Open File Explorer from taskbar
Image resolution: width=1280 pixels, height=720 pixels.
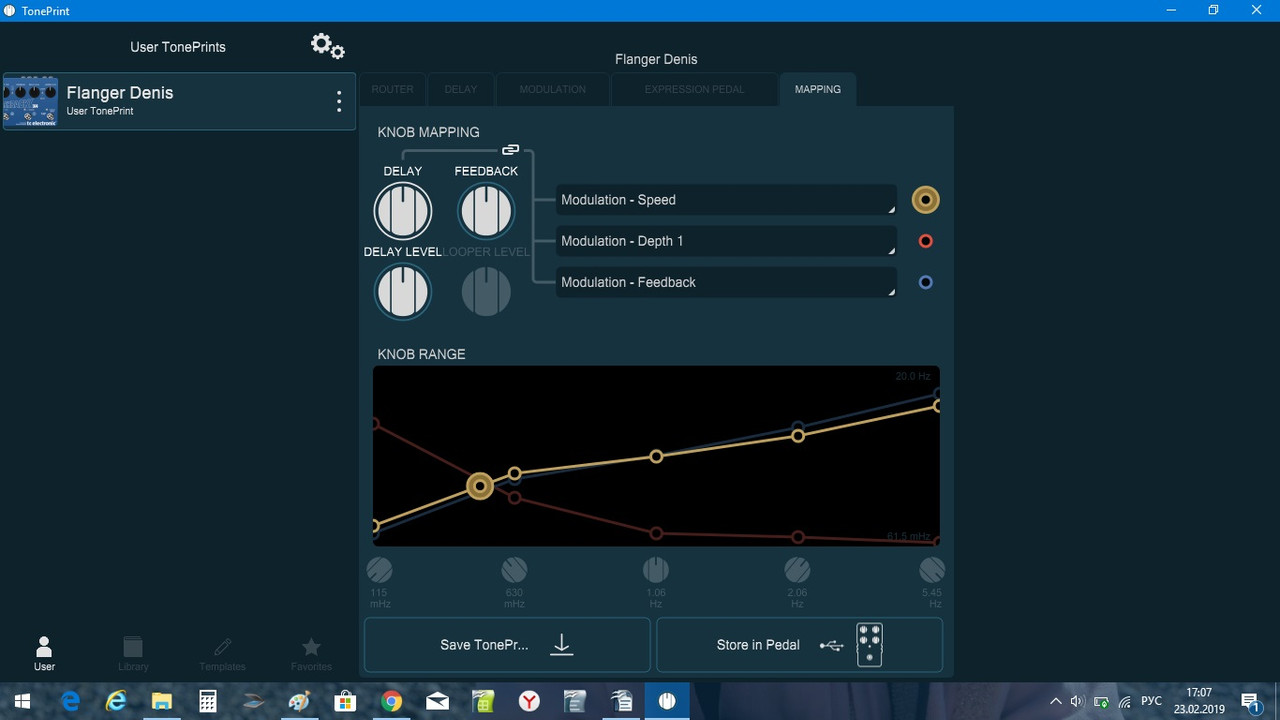(162, 701)
